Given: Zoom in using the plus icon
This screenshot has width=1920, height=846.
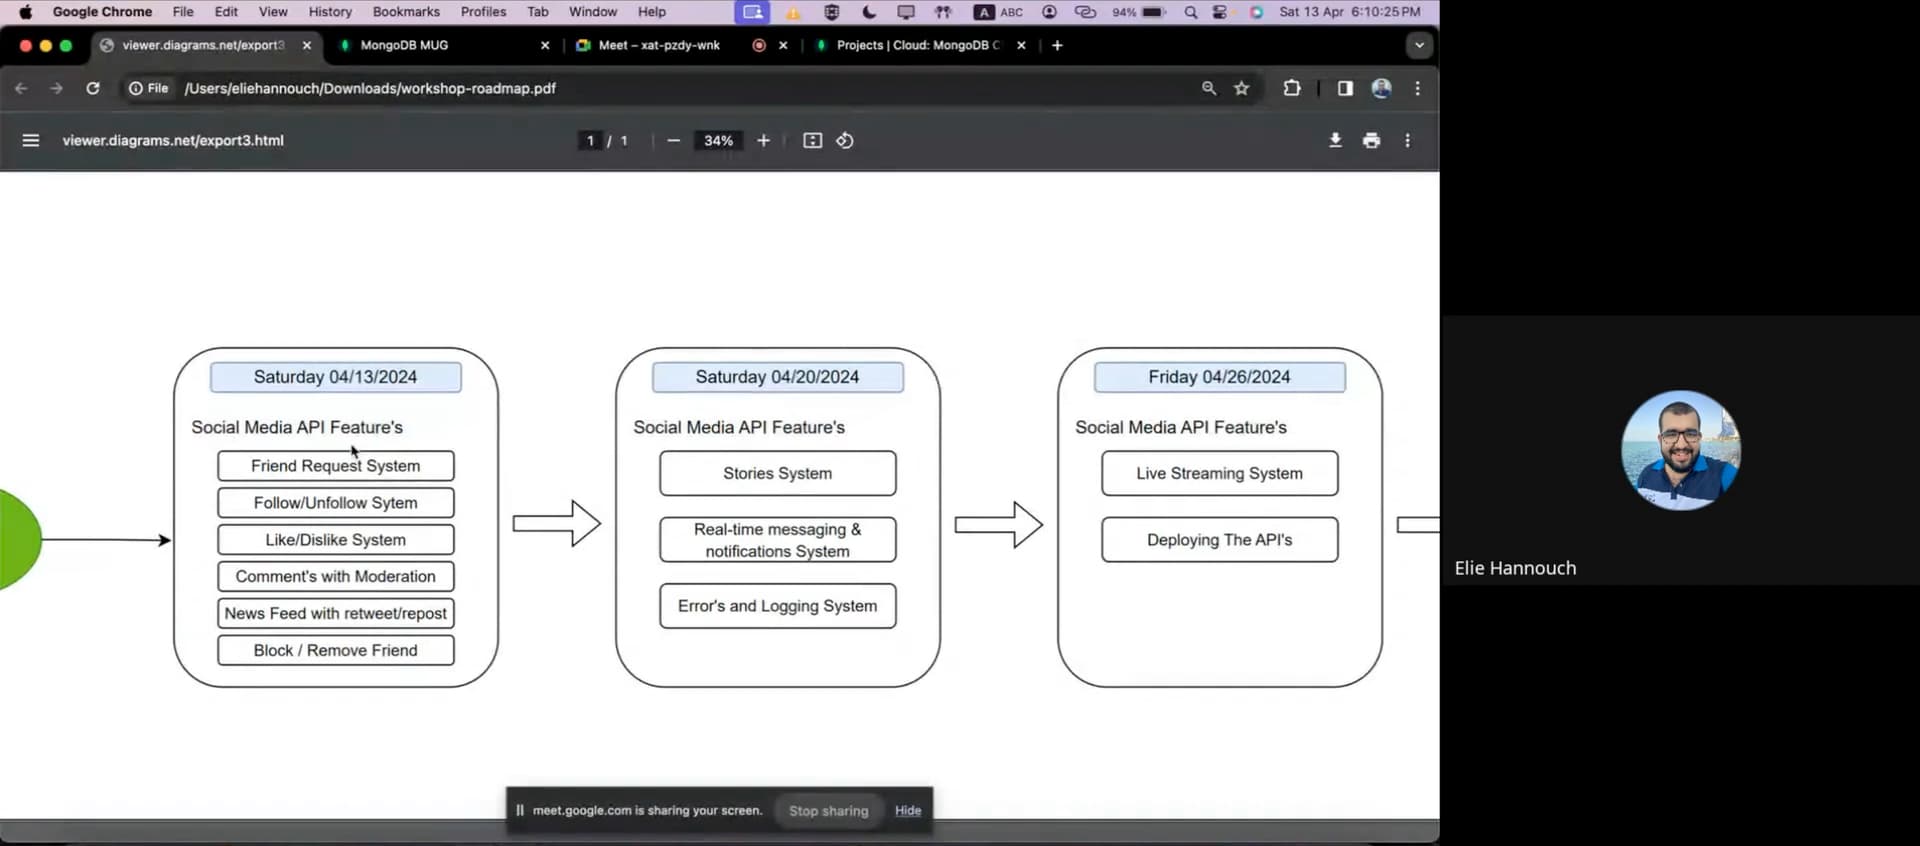Looking at the screenshot, I should [x=763, y=141].
